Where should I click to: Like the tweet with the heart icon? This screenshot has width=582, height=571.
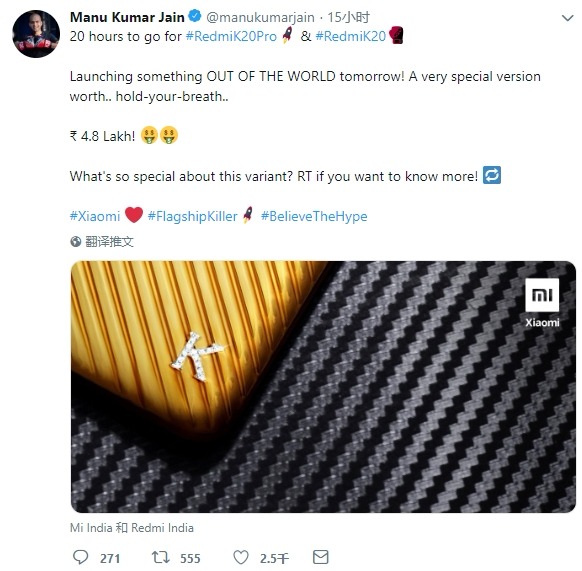pyautogui.click(x=241, y=557)
